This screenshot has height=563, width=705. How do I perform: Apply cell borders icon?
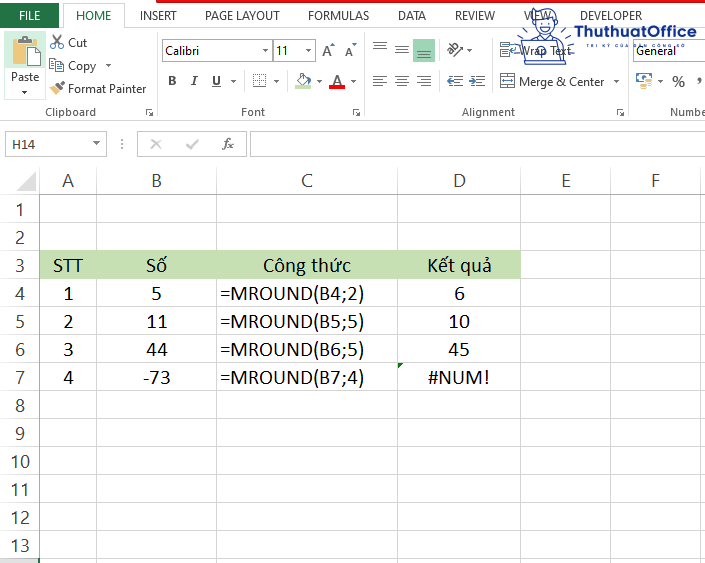(259, 81)
